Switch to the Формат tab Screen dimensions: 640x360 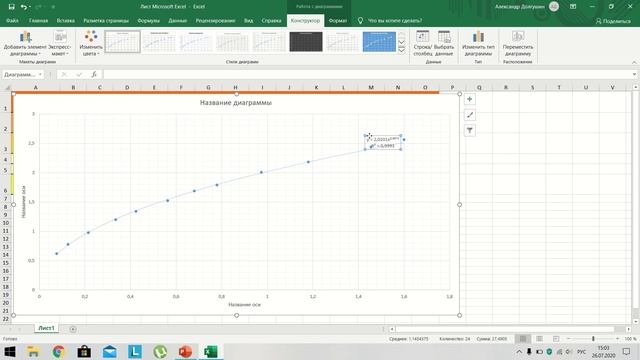[338, 20]
